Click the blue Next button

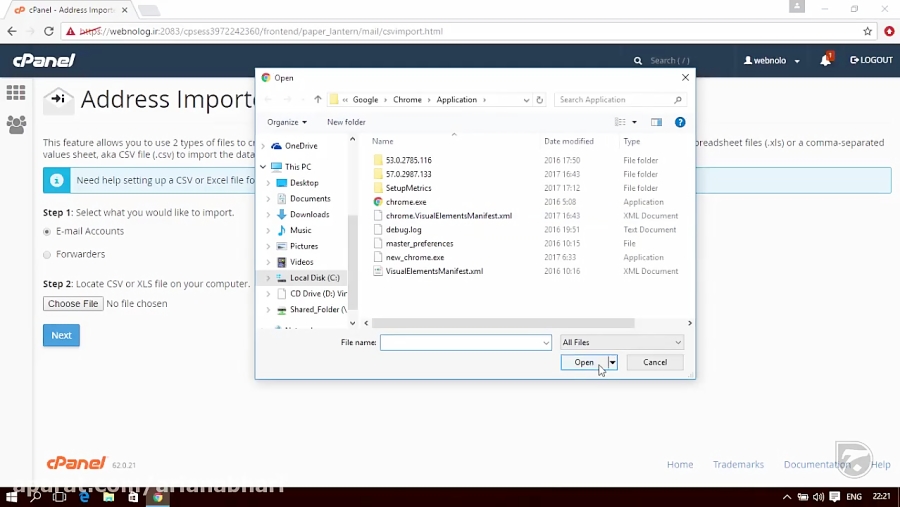click(x=61, y=335)
